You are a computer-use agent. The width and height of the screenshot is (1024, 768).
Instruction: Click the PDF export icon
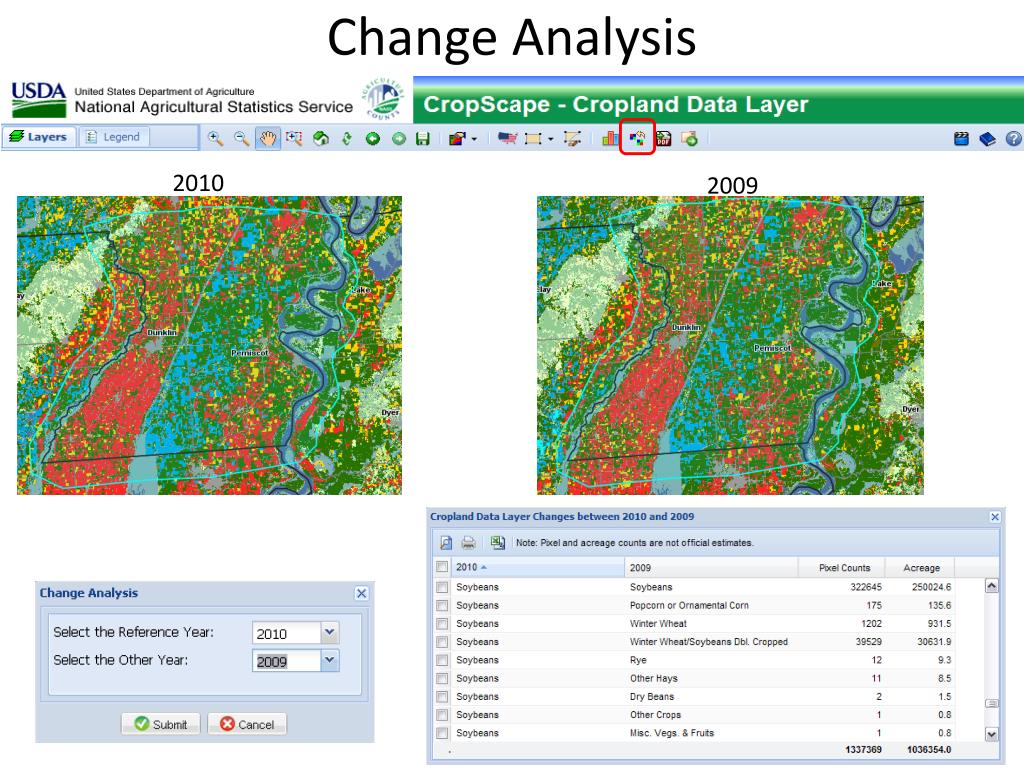[664, 138]
